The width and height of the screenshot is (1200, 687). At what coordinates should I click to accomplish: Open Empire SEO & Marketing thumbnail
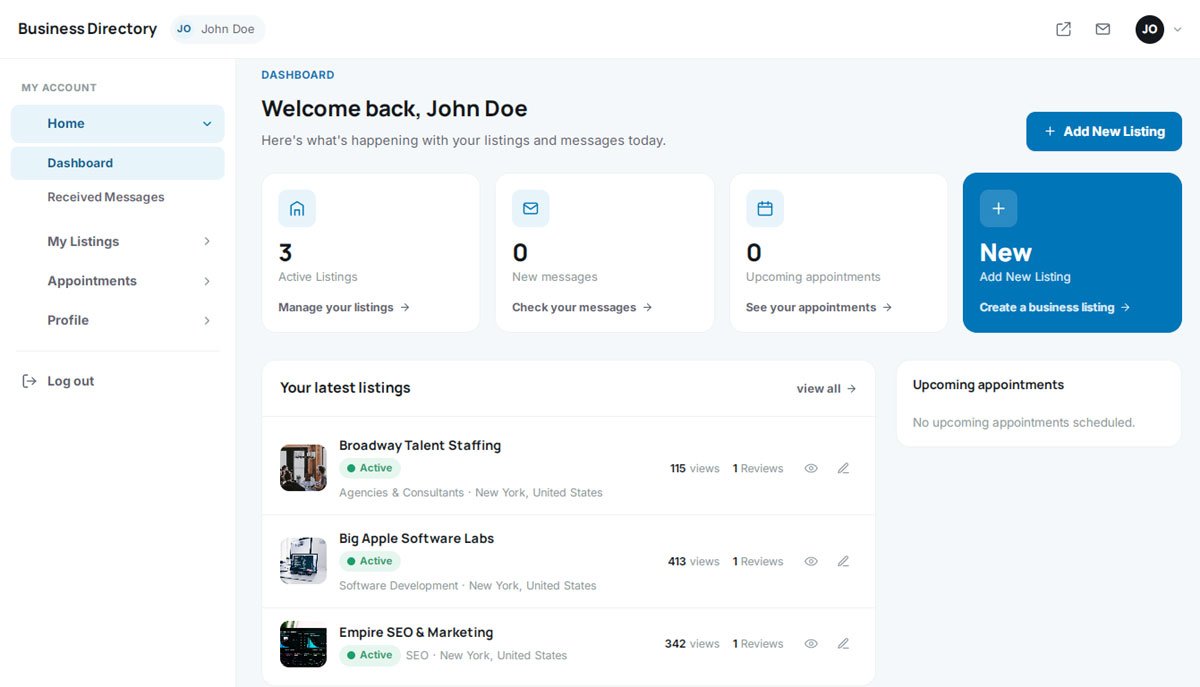tap(303, 644)
